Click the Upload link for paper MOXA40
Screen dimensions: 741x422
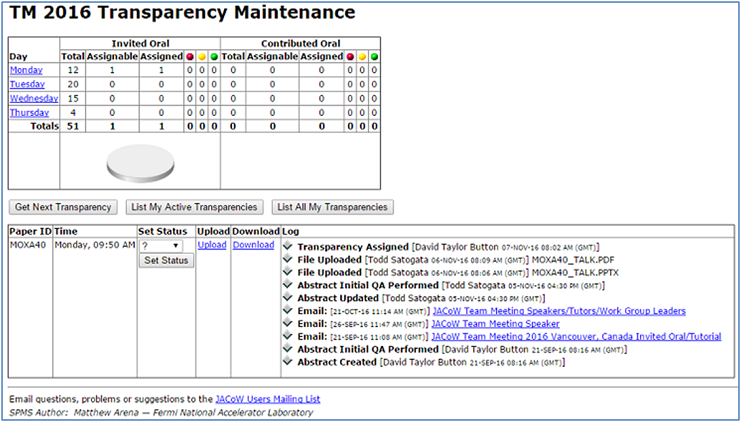coord(212,245)
